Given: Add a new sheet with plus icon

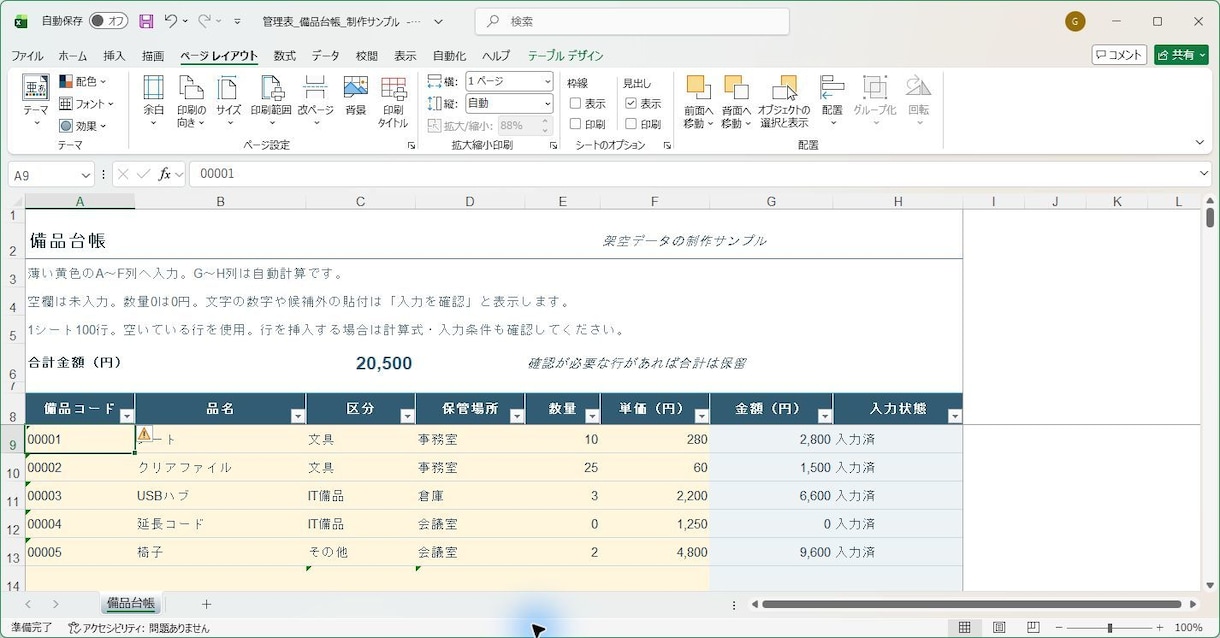Looking at the screenshot, I should click(x=206, y=604).
